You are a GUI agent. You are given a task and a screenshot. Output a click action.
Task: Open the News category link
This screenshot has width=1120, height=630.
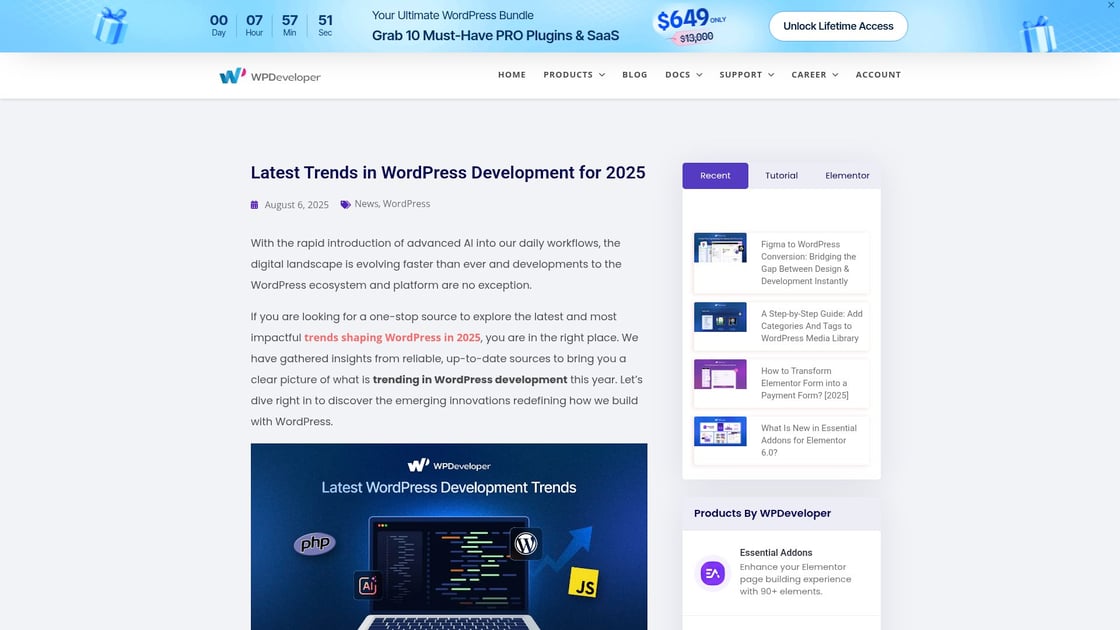coord(366,204)
